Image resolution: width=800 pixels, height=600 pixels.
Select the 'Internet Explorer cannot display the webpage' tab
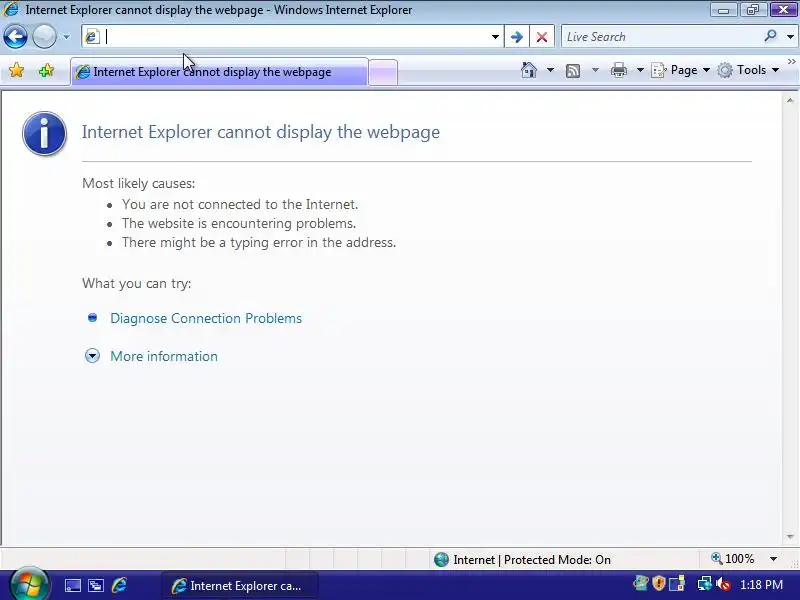(x=219, y=72)
